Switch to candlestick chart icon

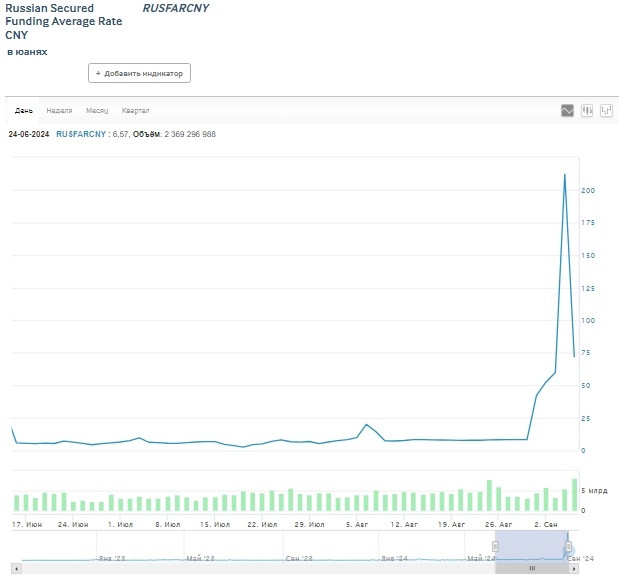pyautogui.click(x=587, y=111)
